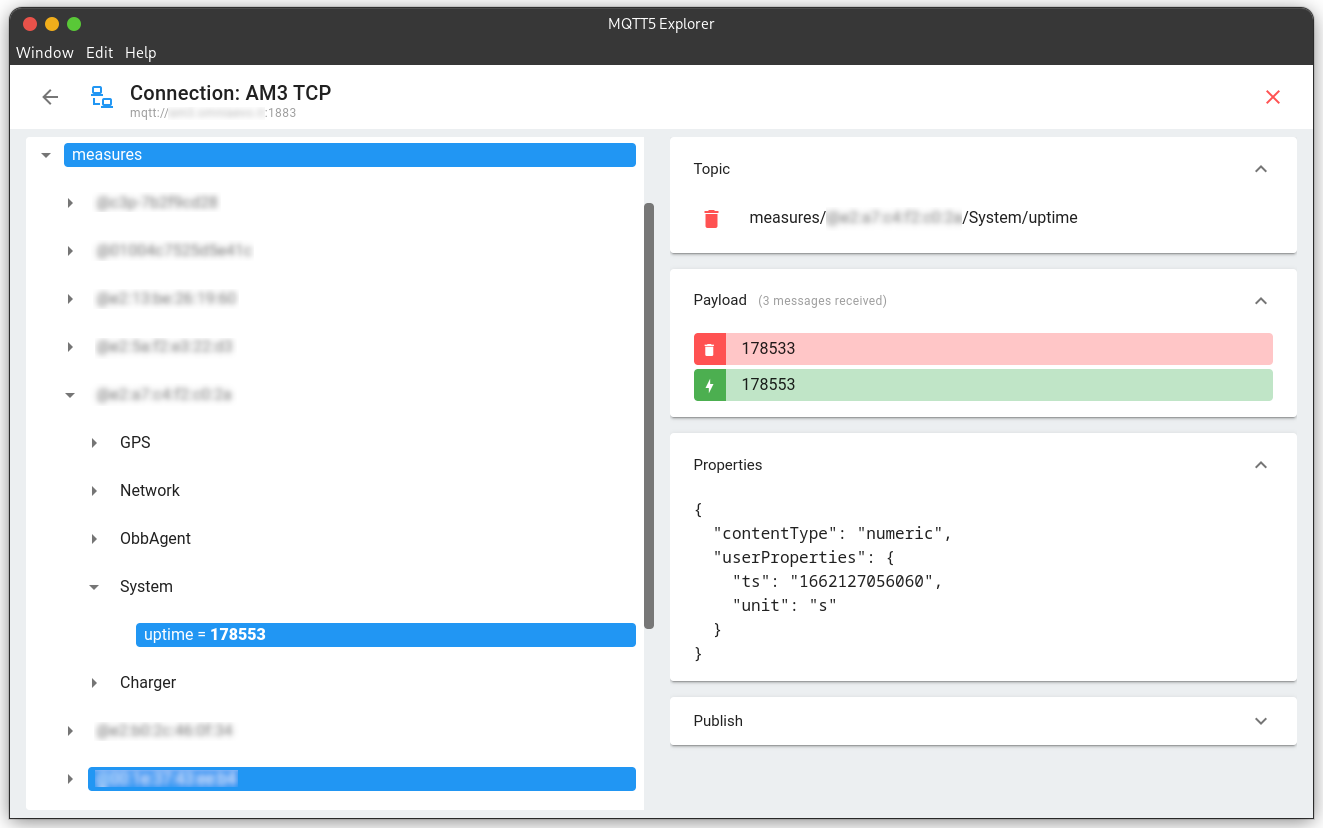Click the network connection icon beside the title
Image resolution: width=1323 pixels, height=828 pixels.
(x=102, y=97)
